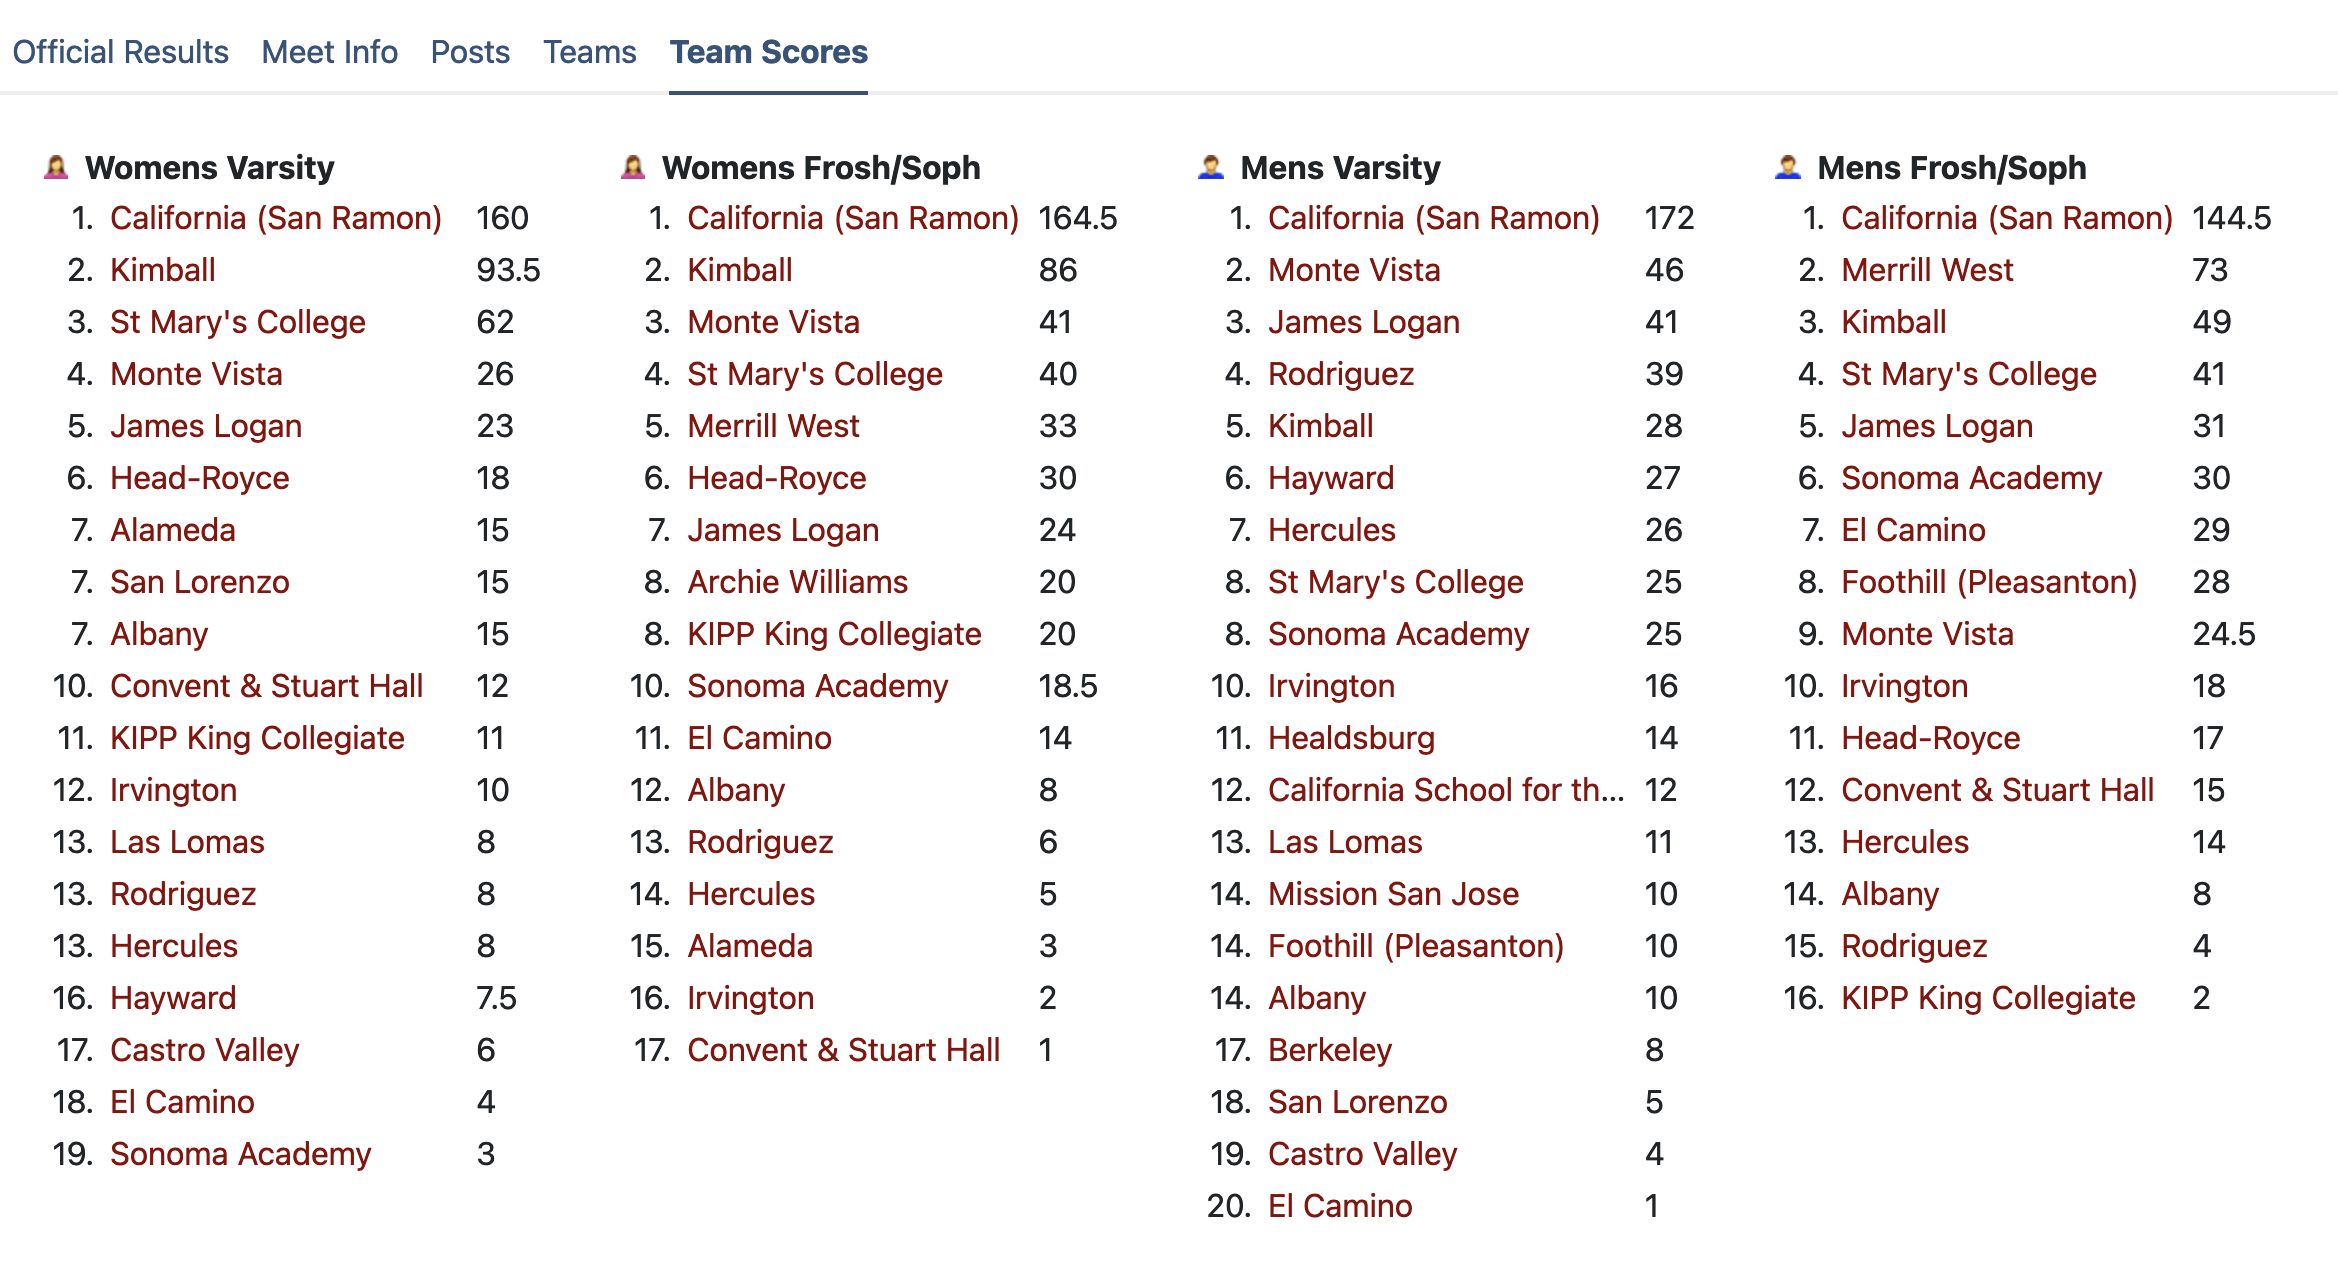
Task: Go to the Posts tab
Action: (x=470, y=52)
